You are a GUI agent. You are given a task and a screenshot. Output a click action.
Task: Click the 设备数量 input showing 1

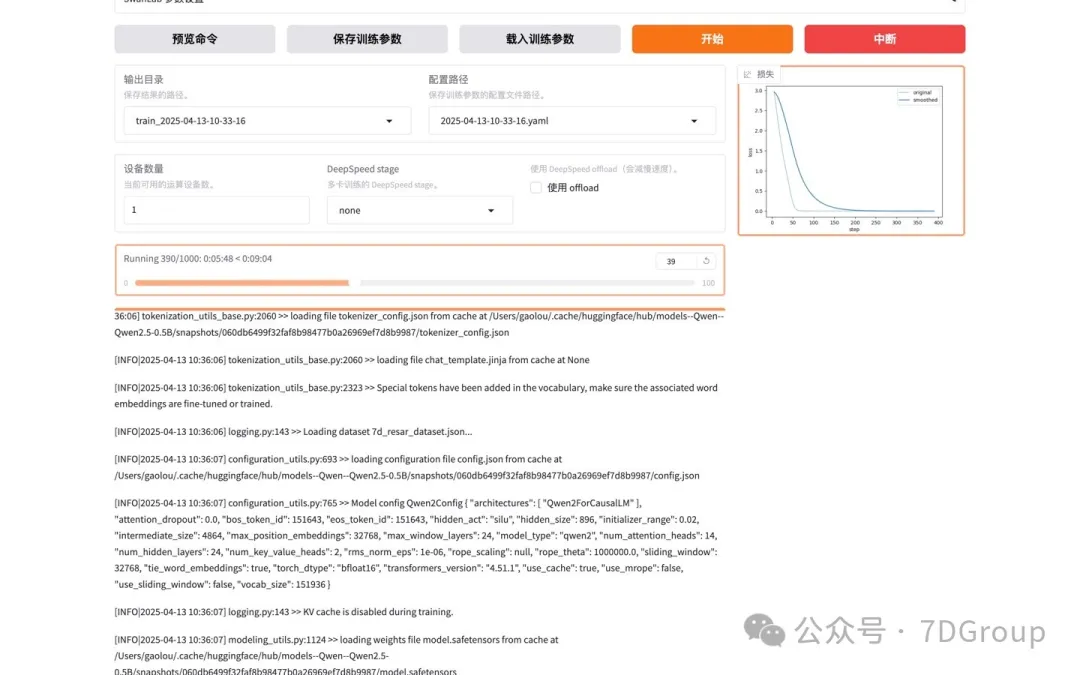[216, 210]
